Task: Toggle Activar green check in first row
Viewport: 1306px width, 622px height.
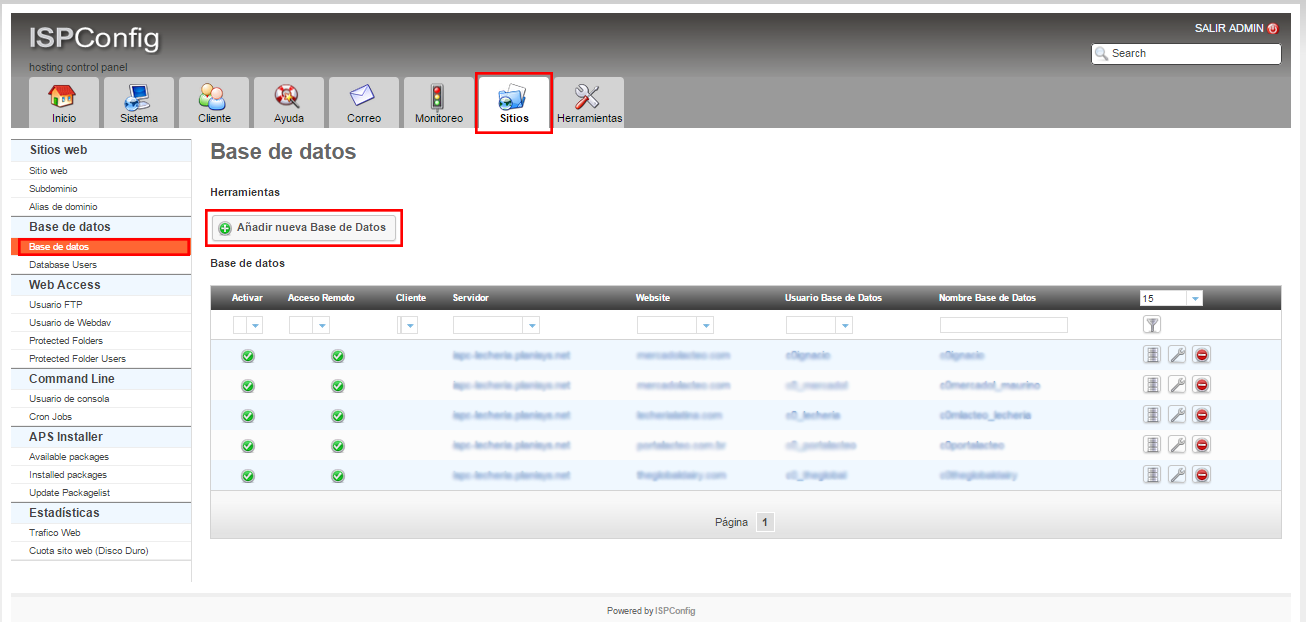Action: tap(248, 356)
